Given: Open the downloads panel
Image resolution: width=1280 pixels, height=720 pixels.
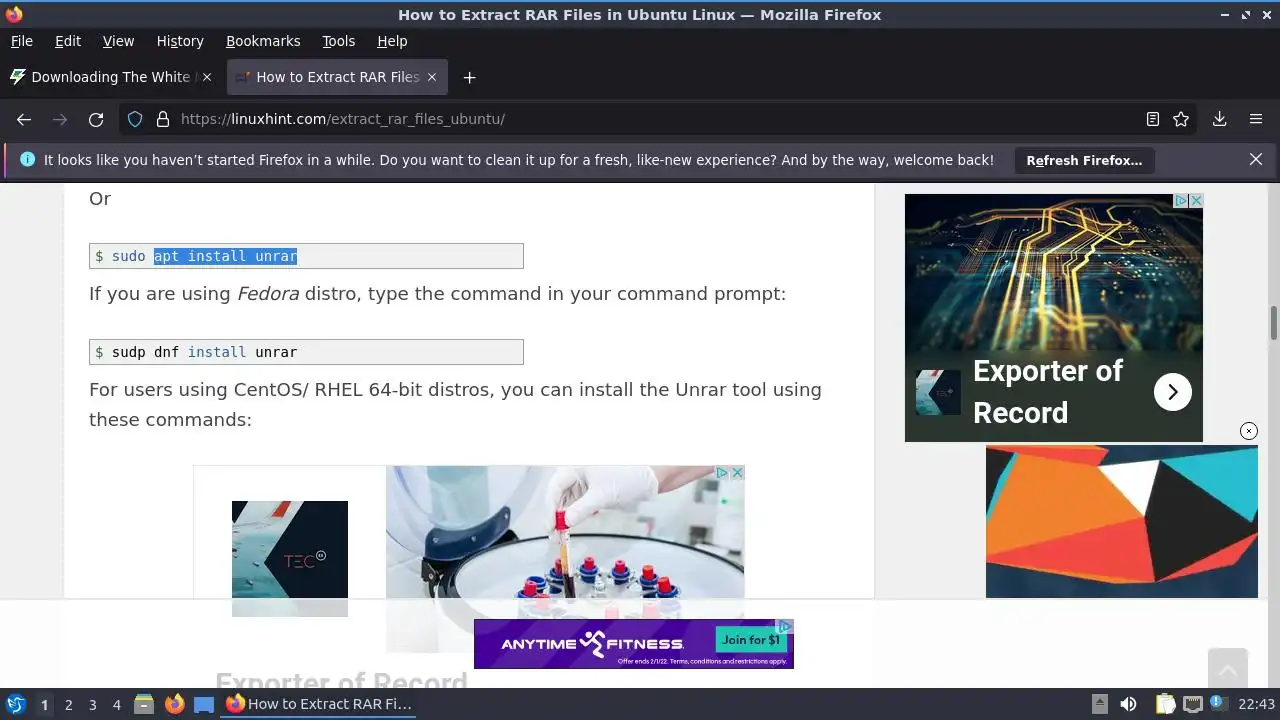Looking at the screenshot, I should [1219, 119].
